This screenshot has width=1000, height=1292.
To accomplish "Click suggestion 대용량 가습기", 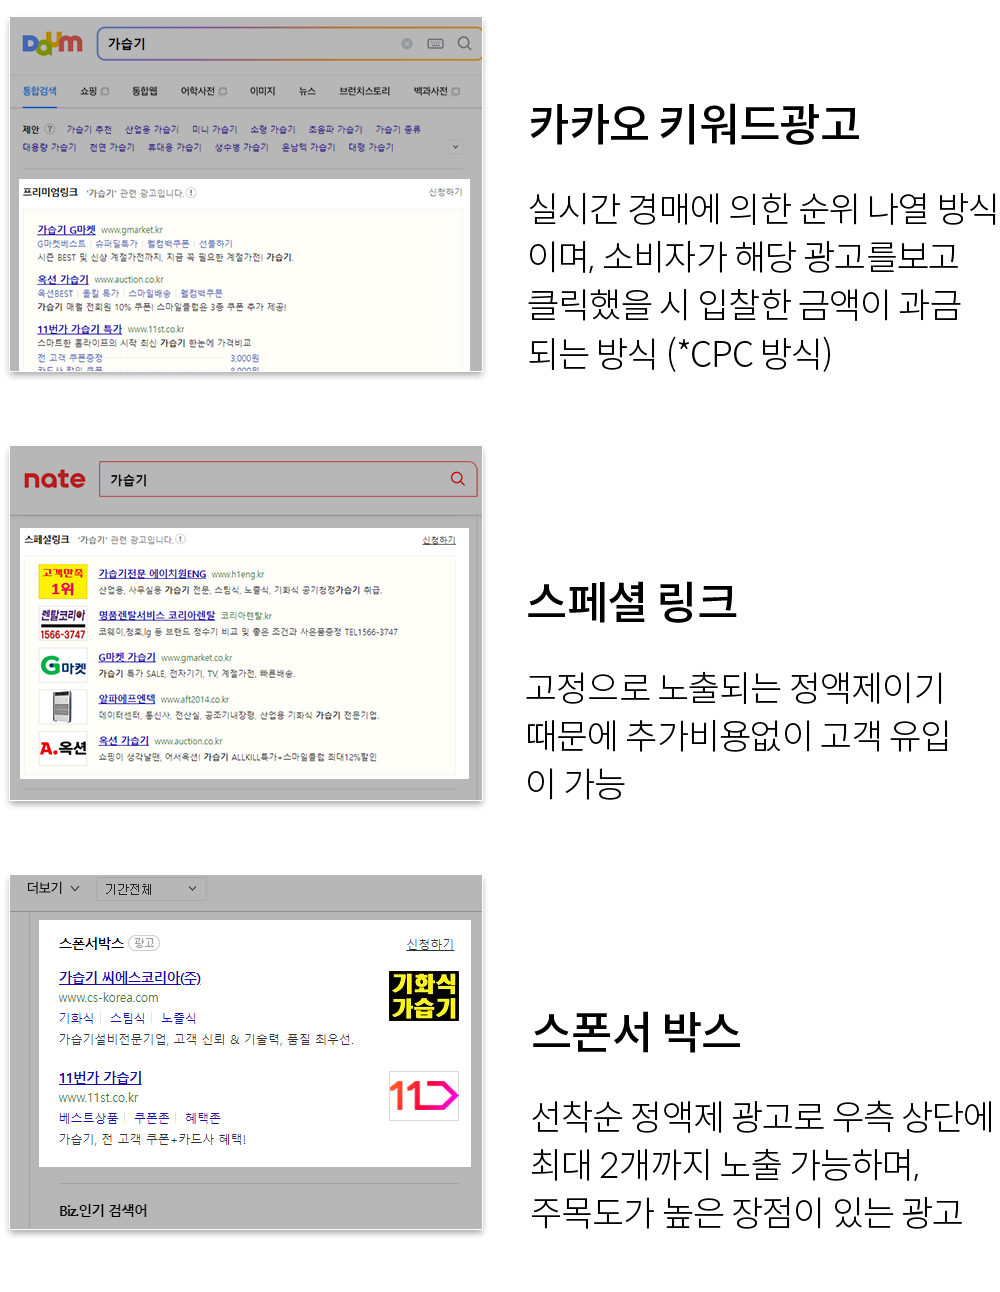I will [49, 147].
